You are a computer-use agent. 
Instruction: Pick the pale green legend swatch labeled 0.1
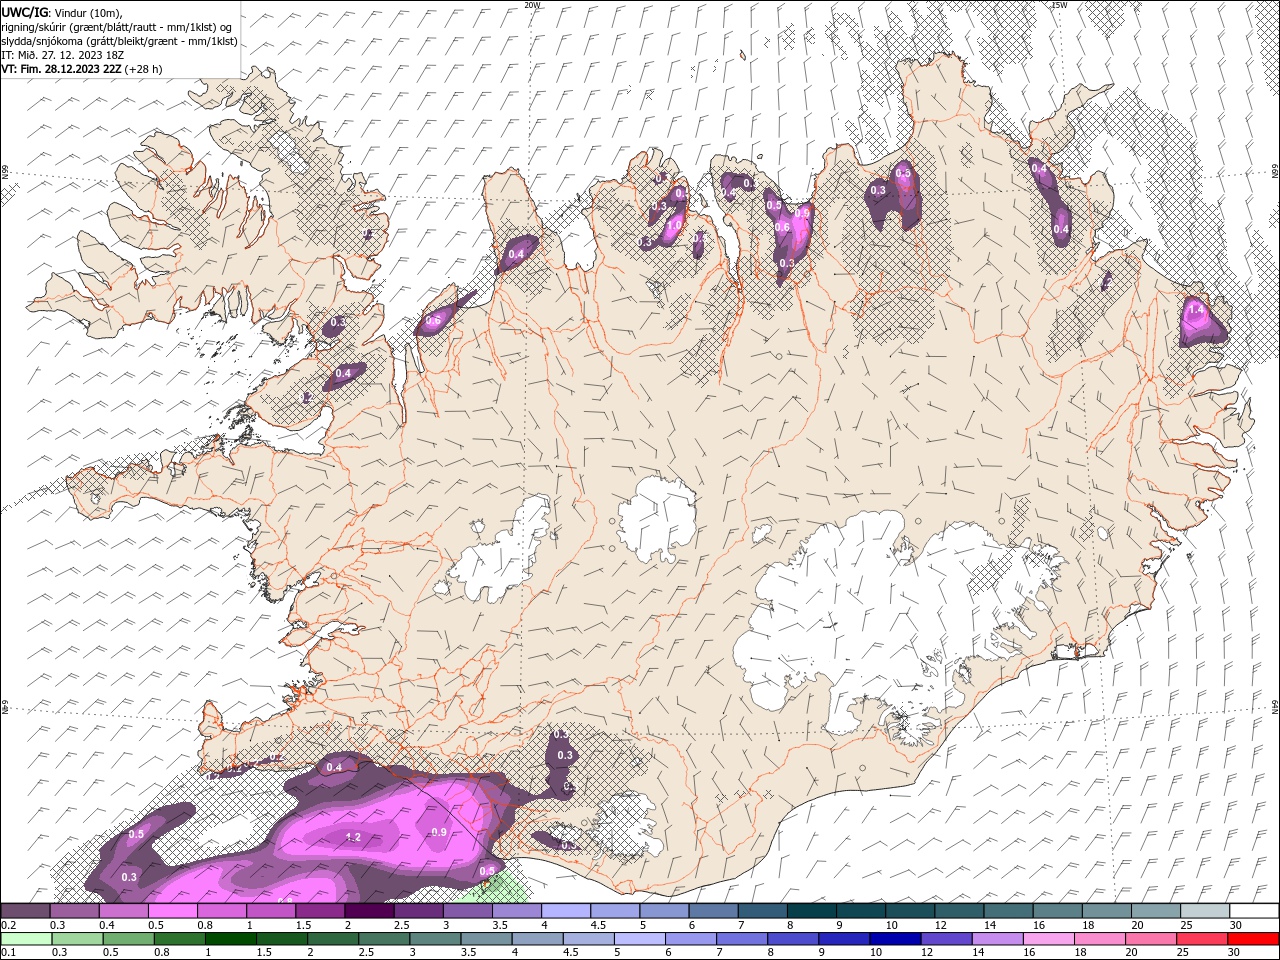[x=26, y=939]
